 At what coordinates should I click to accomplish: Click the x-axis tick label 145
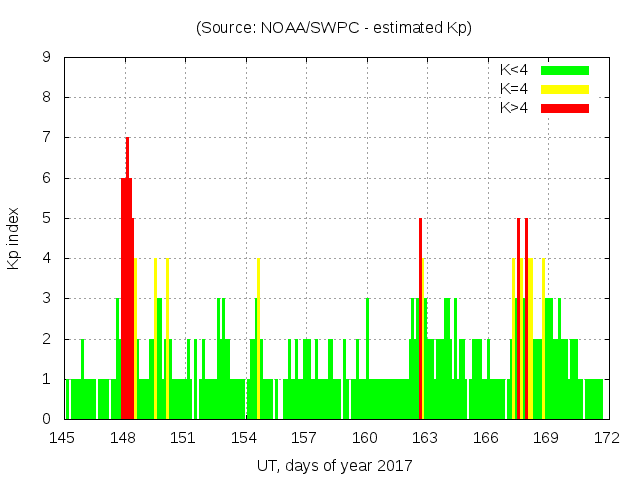click(63, 438)
